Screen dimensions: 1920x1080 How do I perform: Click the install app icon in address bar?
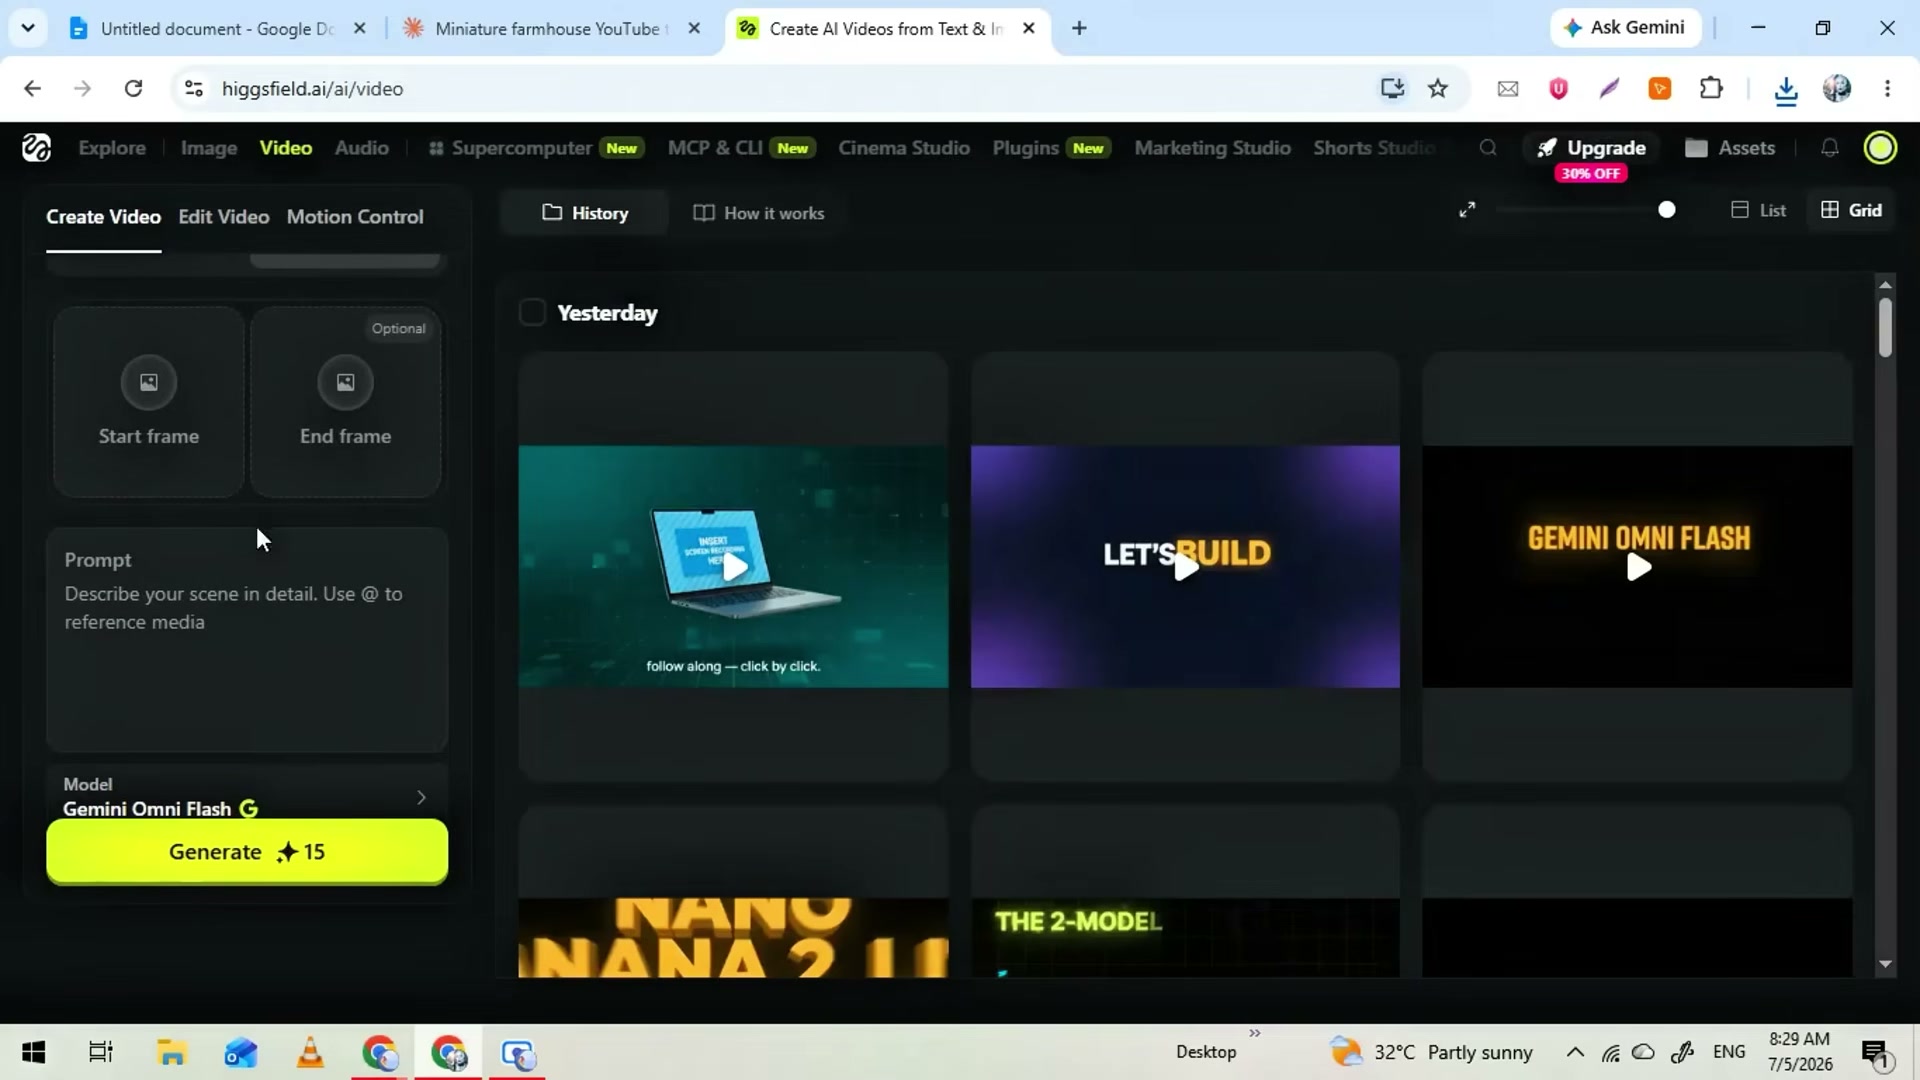coord(1392,88)
